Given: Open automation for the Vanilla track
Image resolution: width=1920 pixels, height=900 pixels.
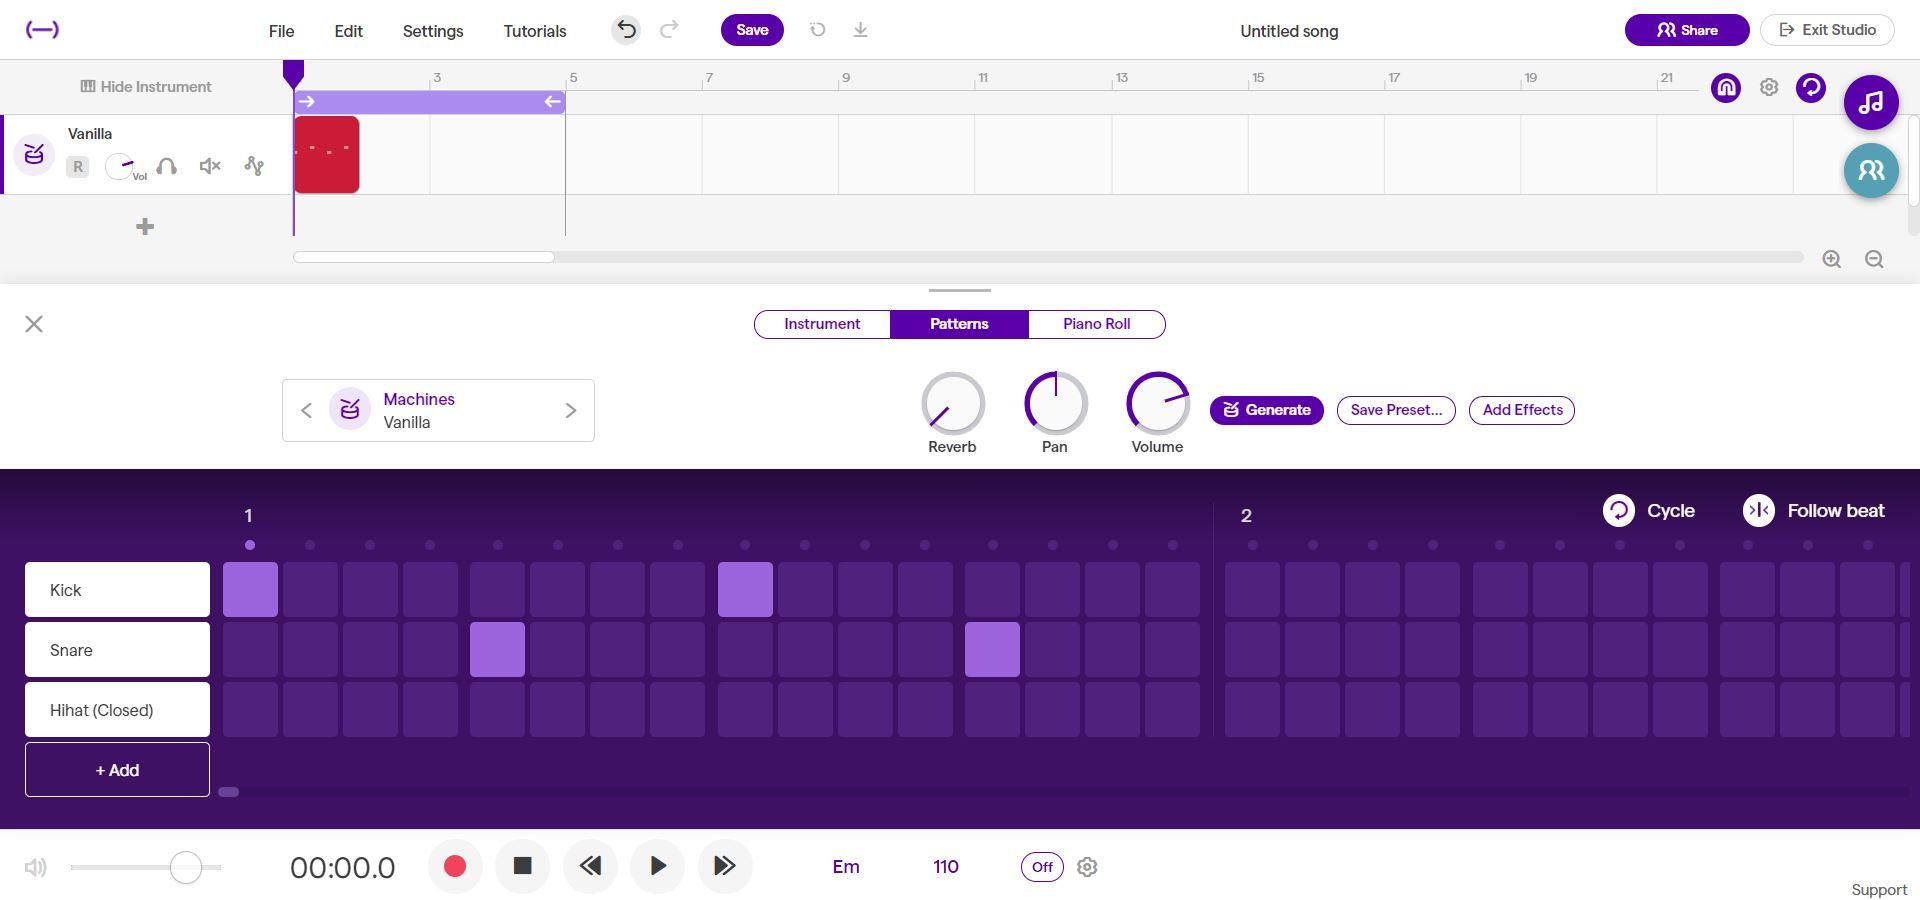Looking at the screenshot, I should [254, 166].
